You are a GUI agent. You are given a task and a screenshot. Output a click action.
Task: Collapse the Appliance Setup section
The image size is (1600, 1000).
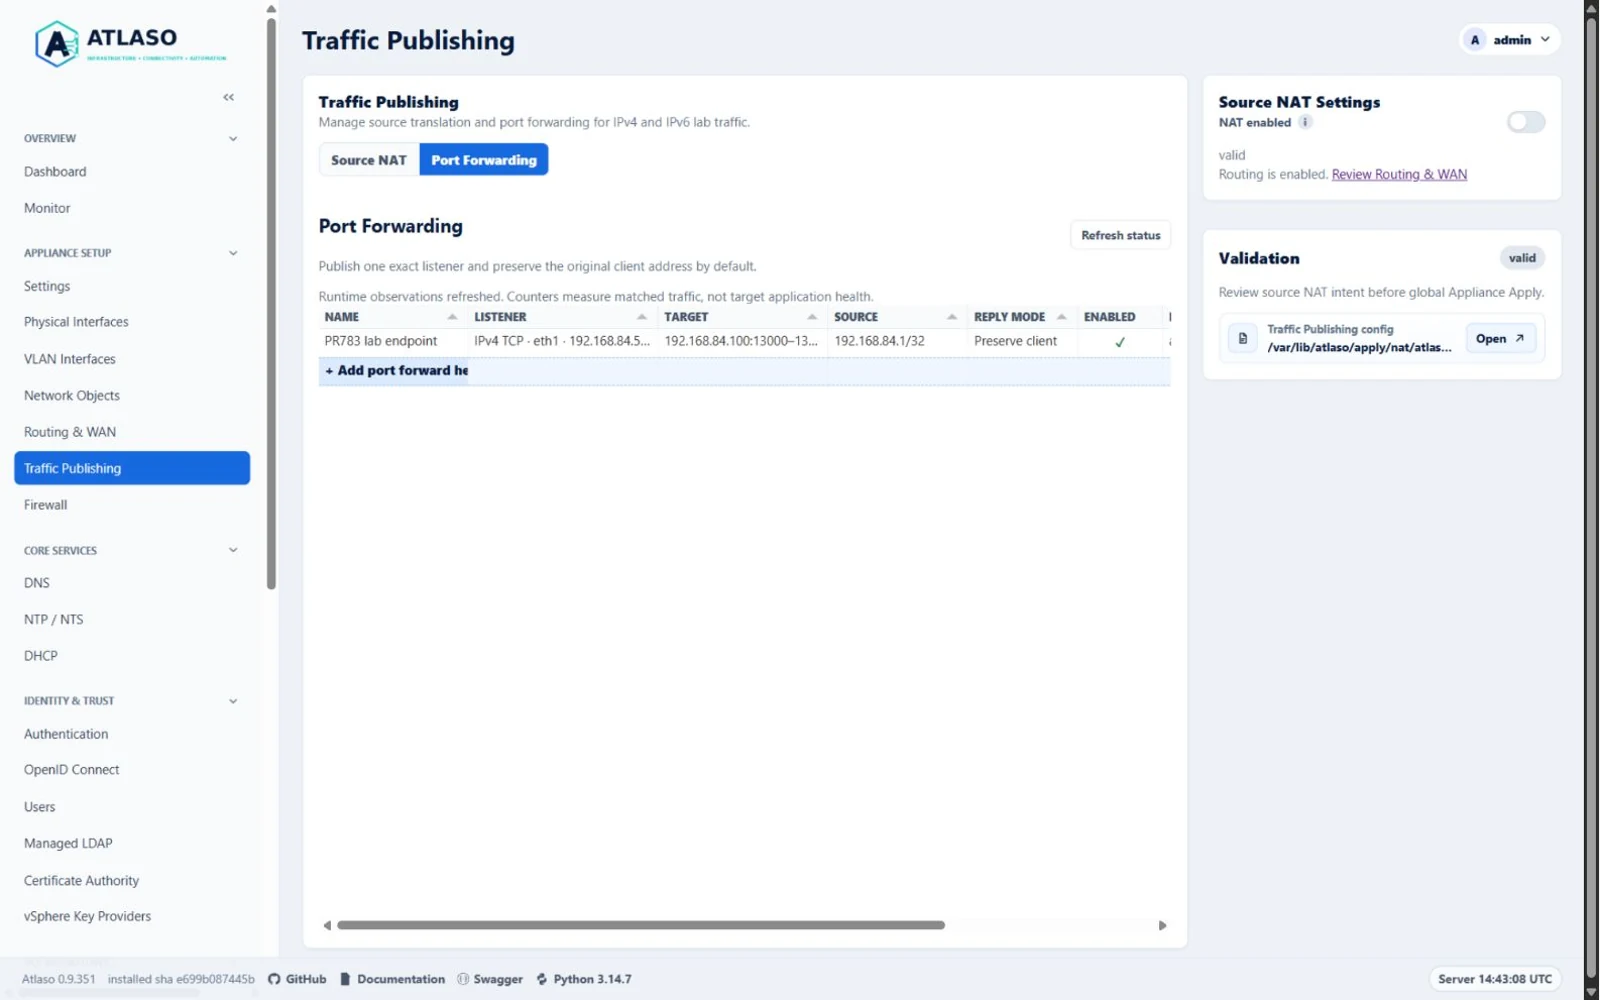pos(233,253)
